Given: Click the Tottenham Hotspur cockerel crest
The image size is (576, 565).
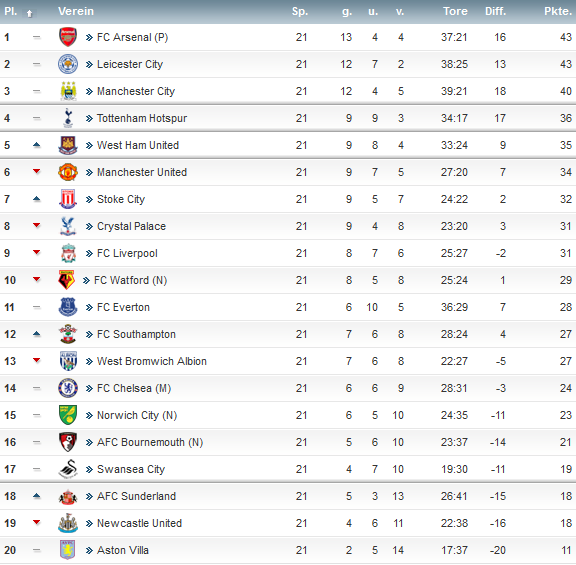Looking at the screenshot, I should click(68, 118).
